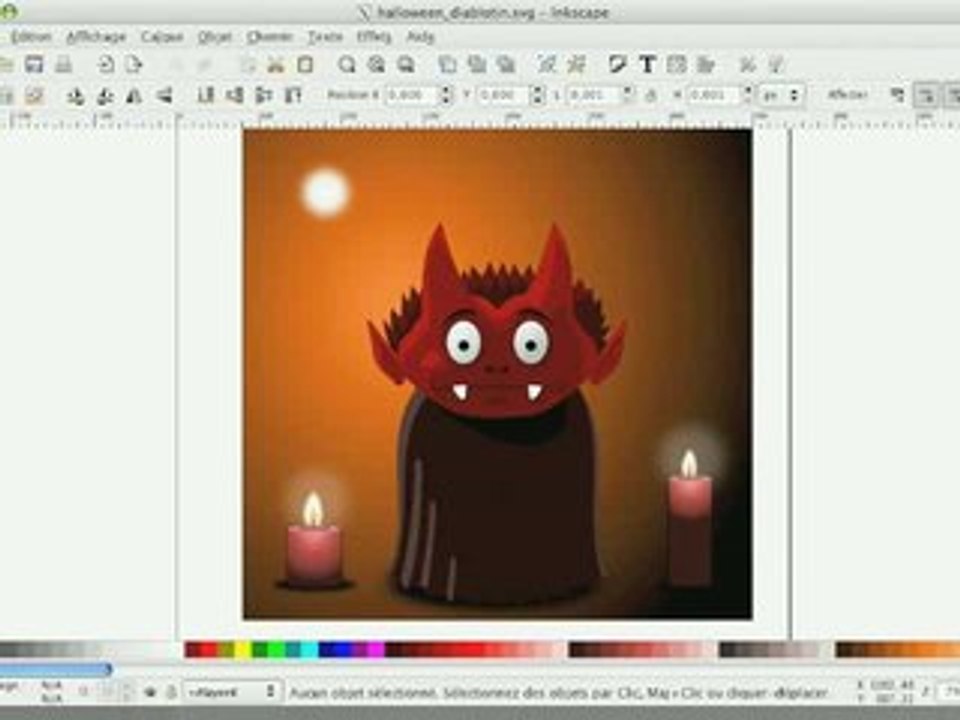This screenshot has width=960, height=720.
Task: Click the width L input field
Action: pos(594,96)
